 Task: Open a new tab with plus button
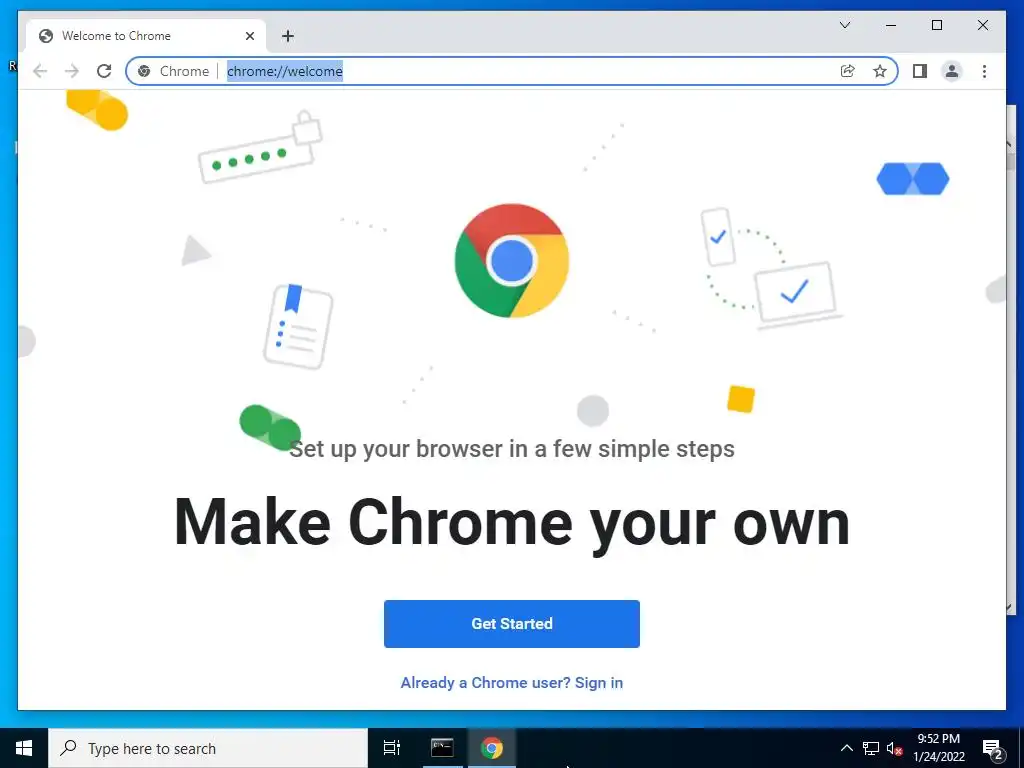(288, 36)
